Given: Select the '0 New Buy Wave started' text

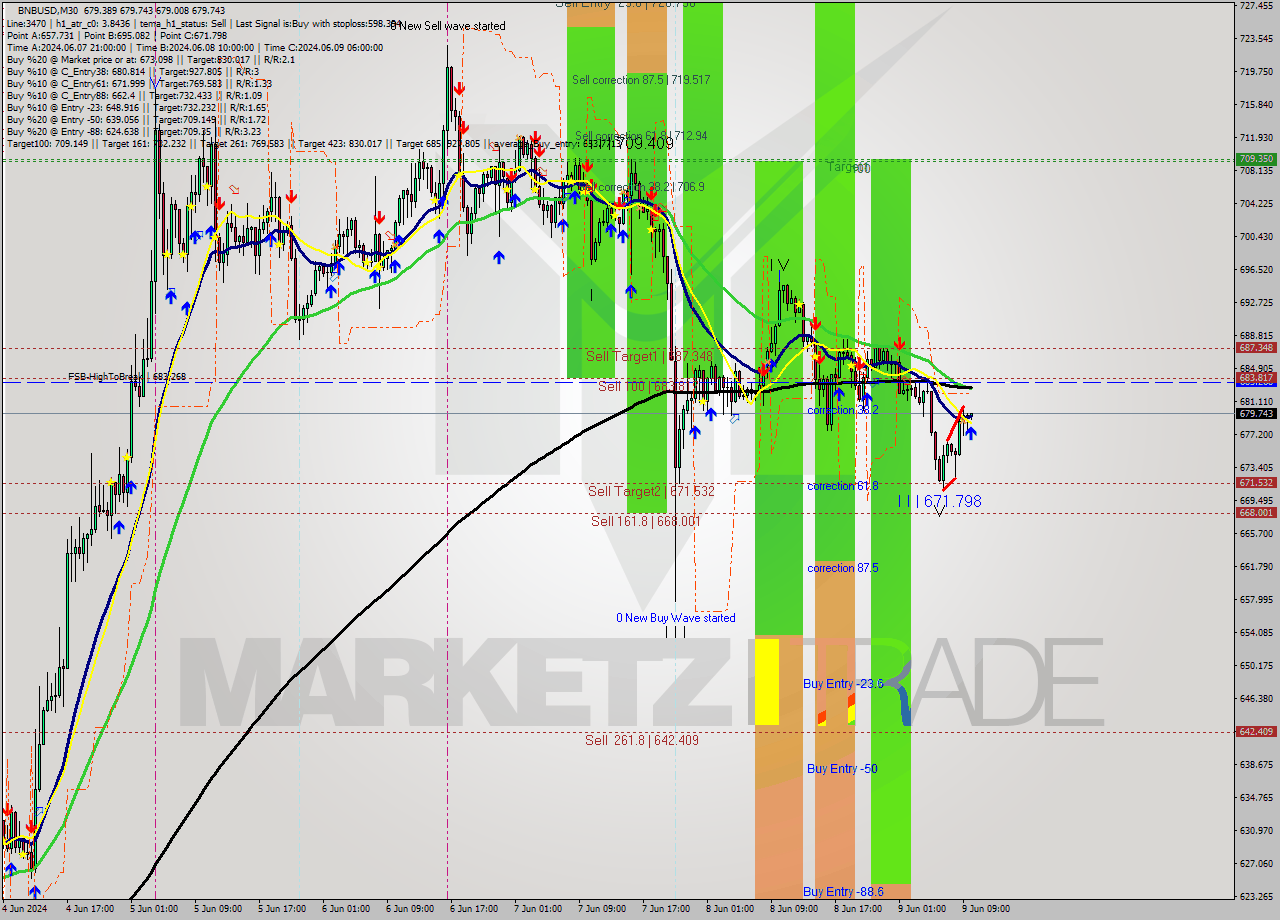Looking at the screenshot, I should click(x=676, y=618).
